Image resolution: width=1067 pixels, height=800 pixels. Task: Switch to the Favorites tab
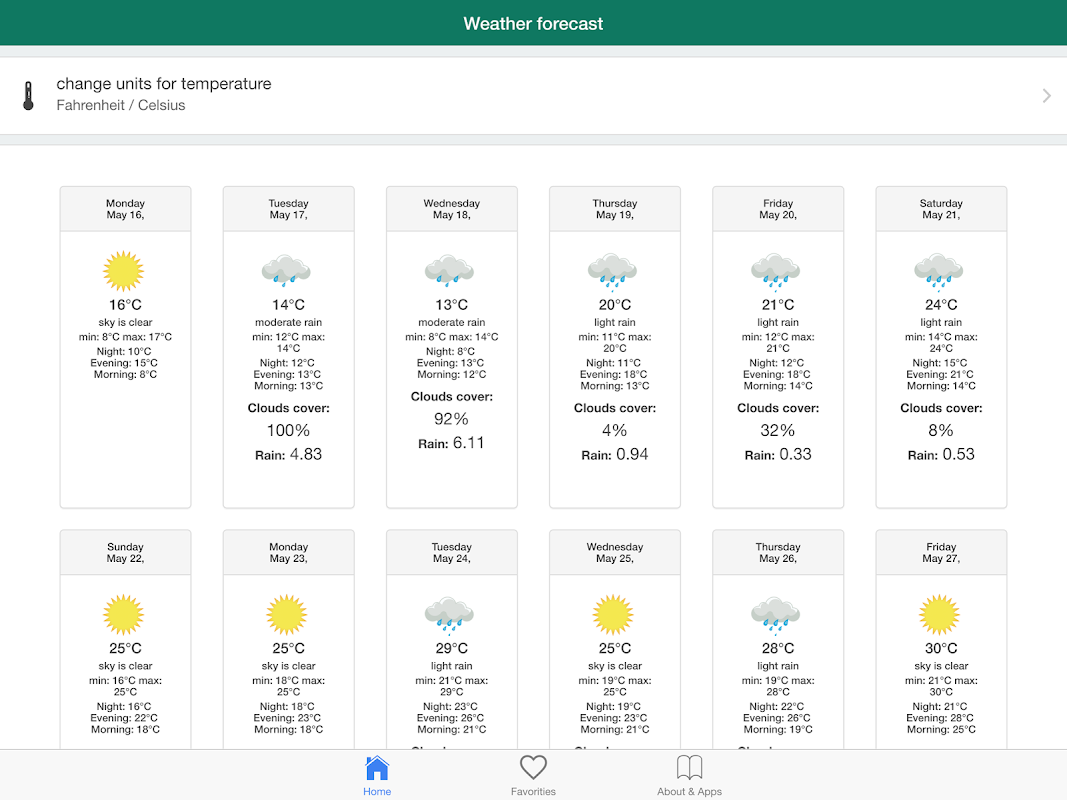(x=534, y=776)
